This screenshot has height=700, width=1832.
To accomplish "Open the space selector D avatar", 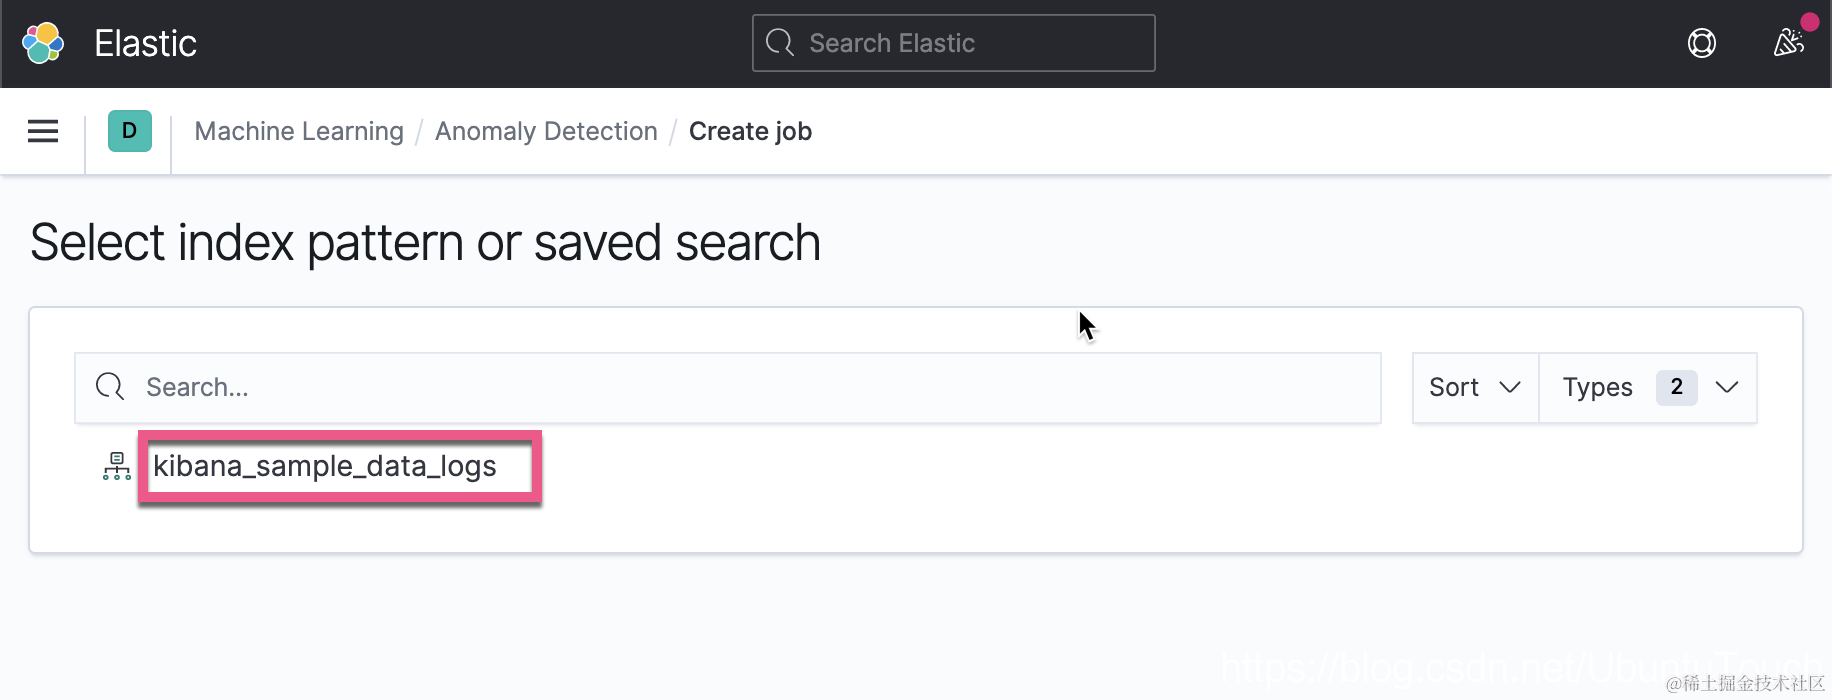I will point(130,131).
